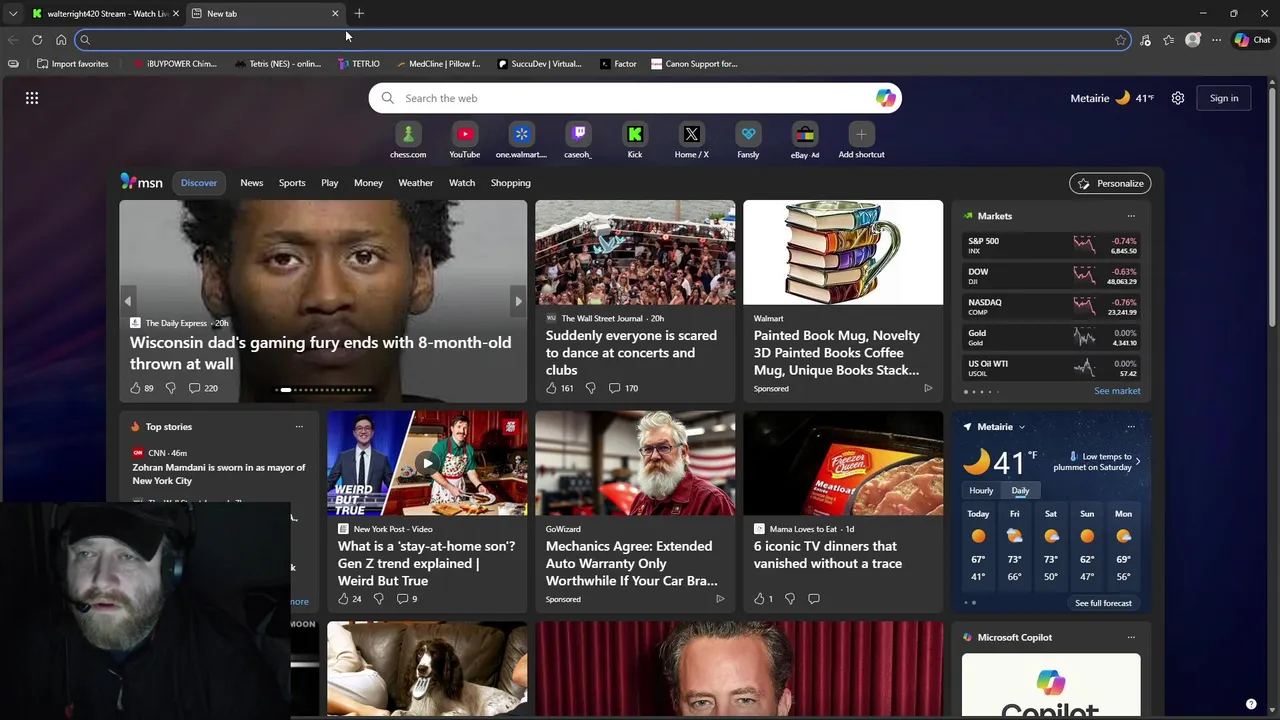Open the tab list dropdown arrow
The height and width of the screenshot is (720, 1280).
click(x=12, y=13)
